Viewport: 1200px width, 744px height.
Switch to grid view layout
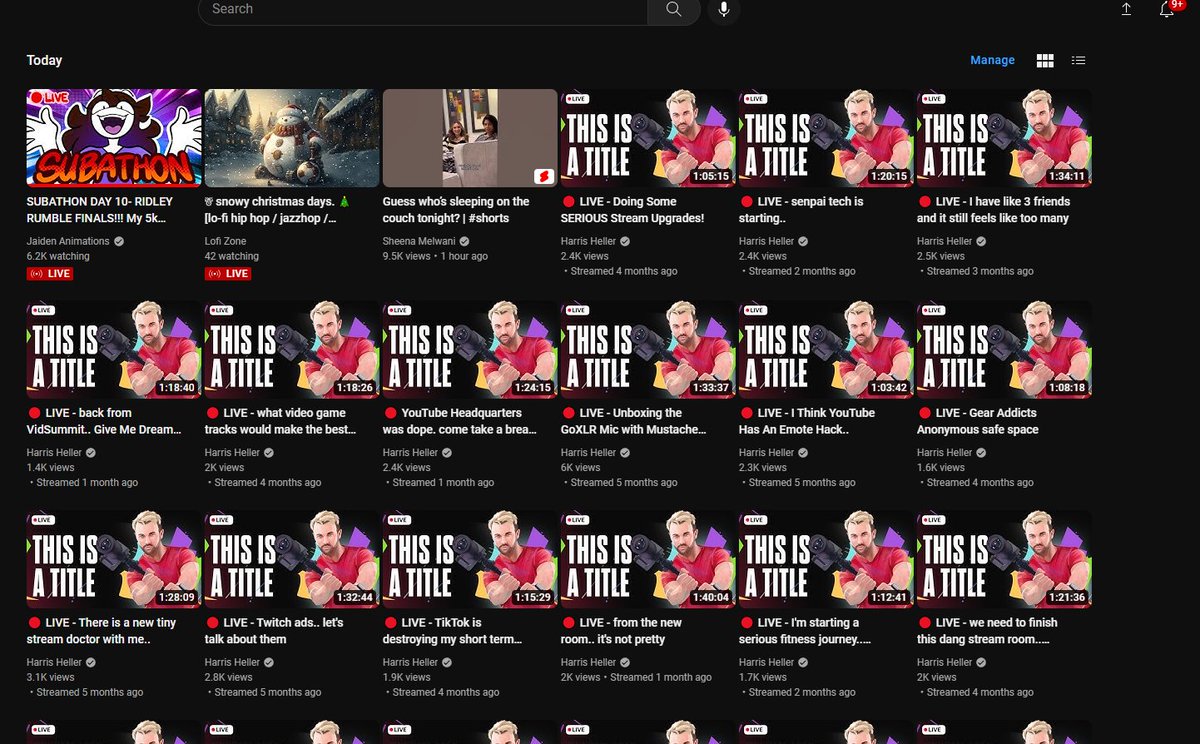[x=1045, y=61]
